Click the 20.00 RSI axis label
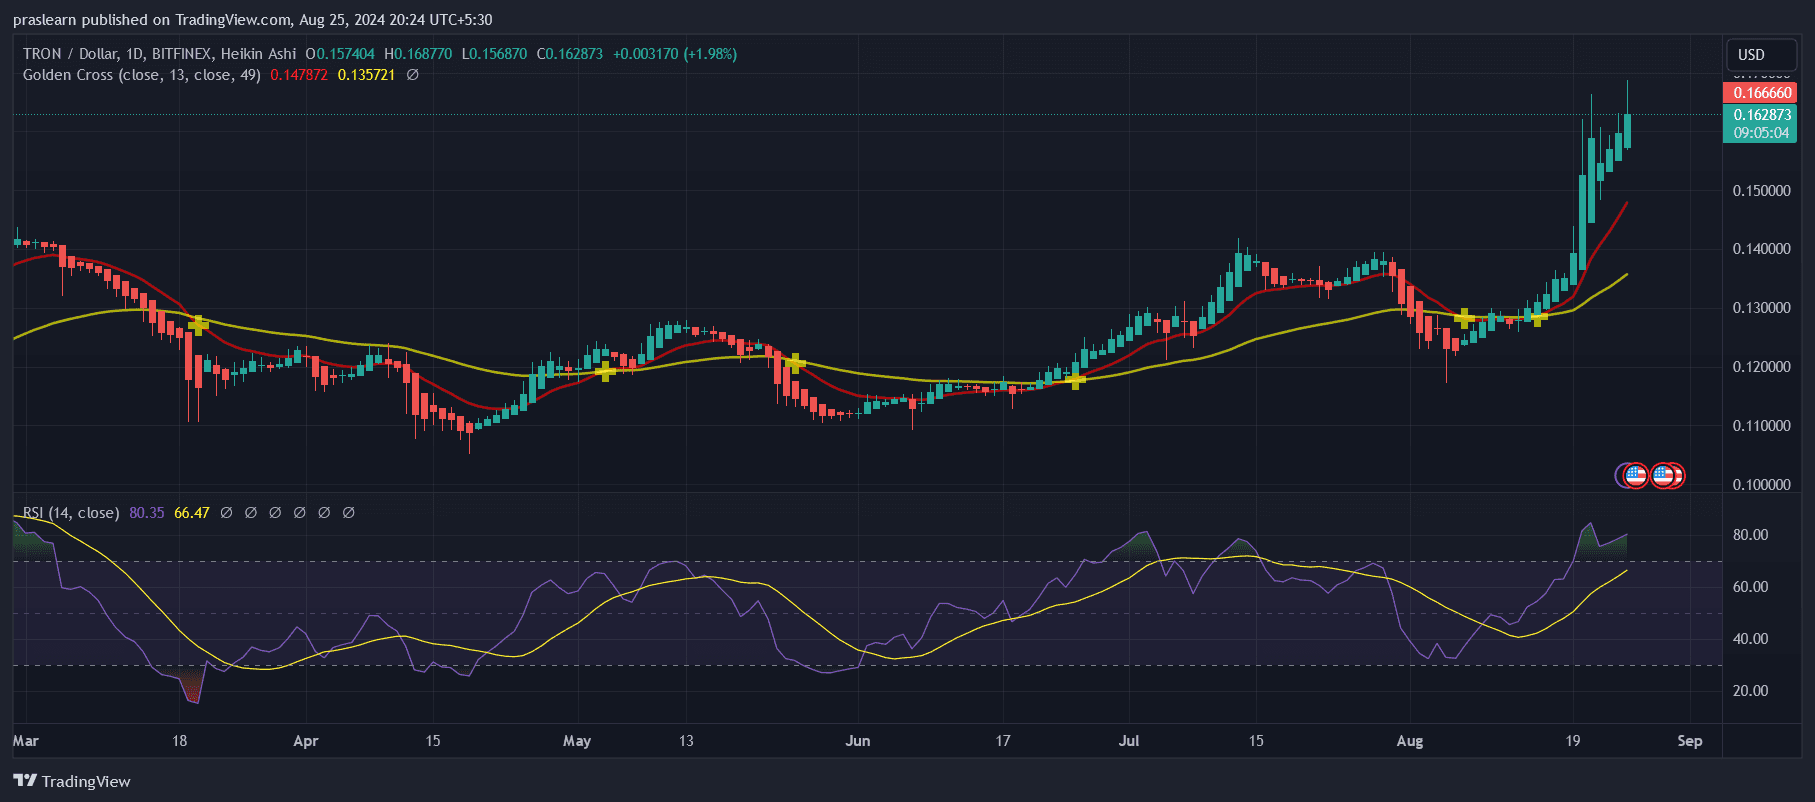1815x802 pixels. (1750, 691)
